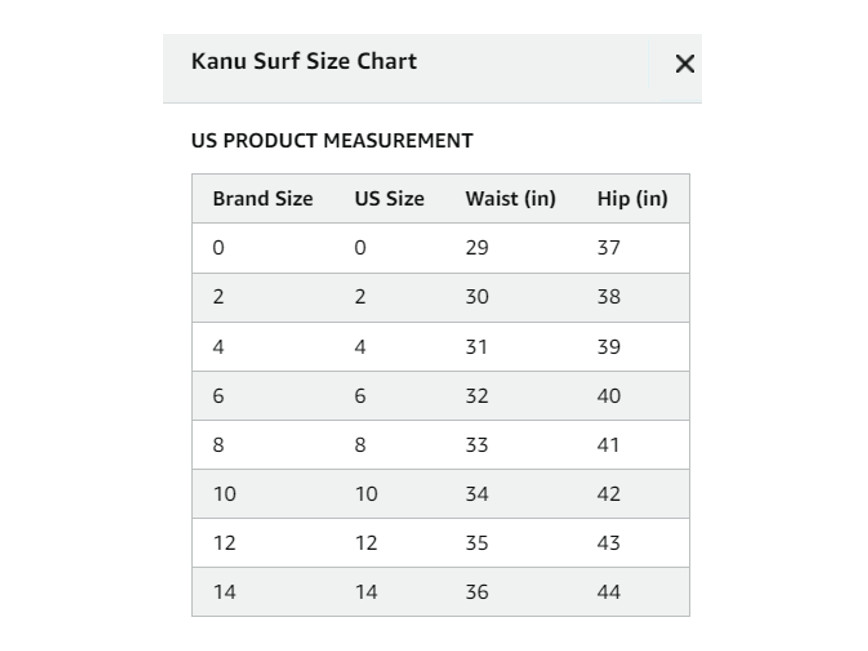Click hip value 40 in the table
This screenshot has height=651, width=868.
(609, 396)
